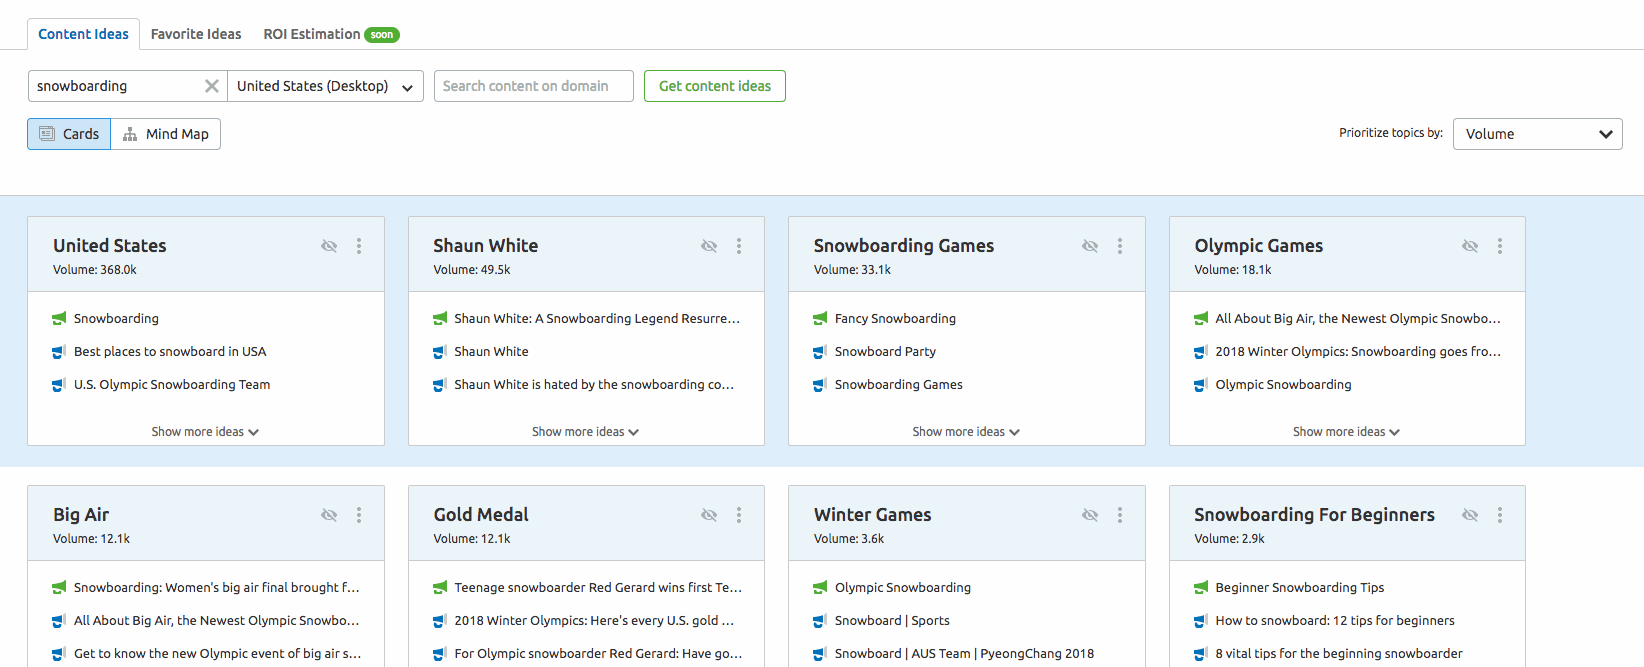Open 'Snowboard Party' idea link
Viewport: 1644px width, 667px height.
(885, 352)
